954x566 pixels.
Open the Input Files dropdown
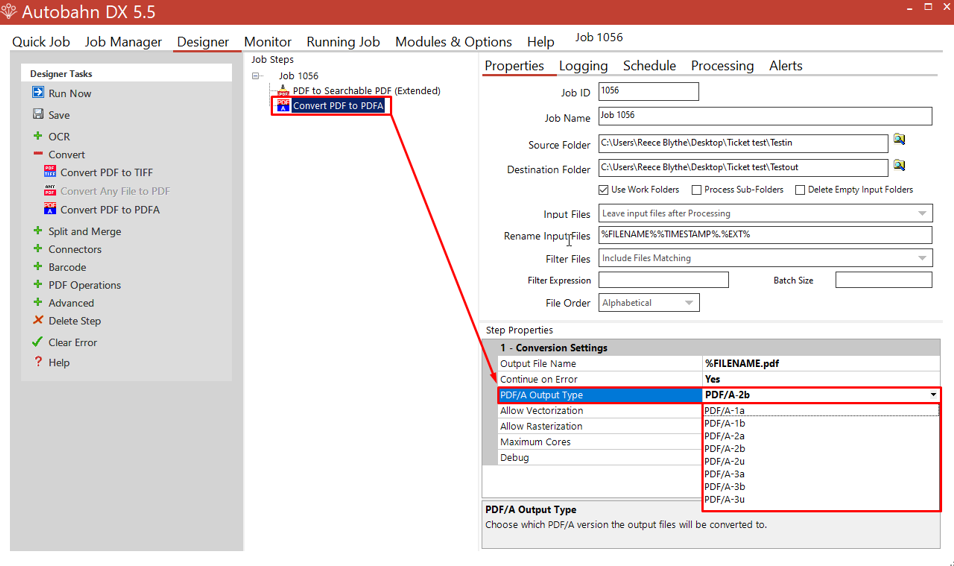coord(921,213)
